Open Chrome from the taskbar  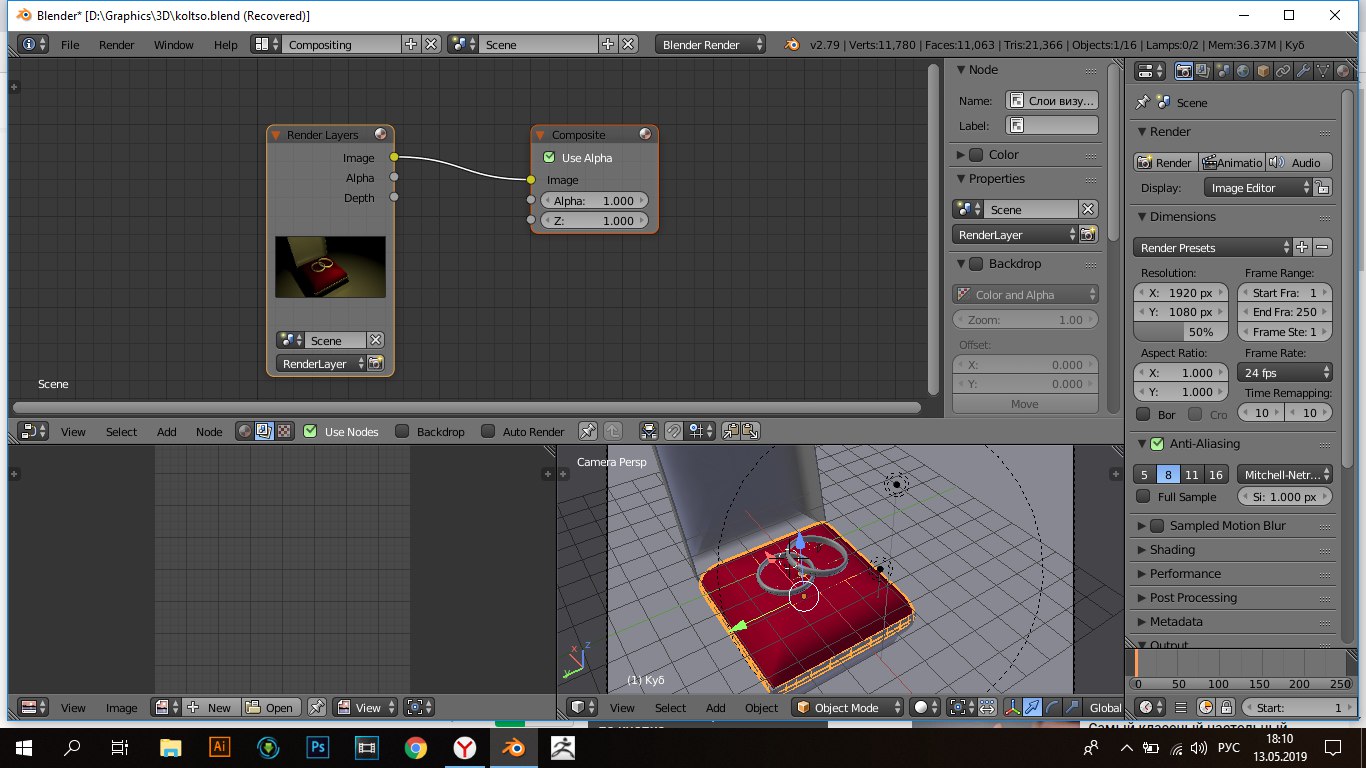416,746
